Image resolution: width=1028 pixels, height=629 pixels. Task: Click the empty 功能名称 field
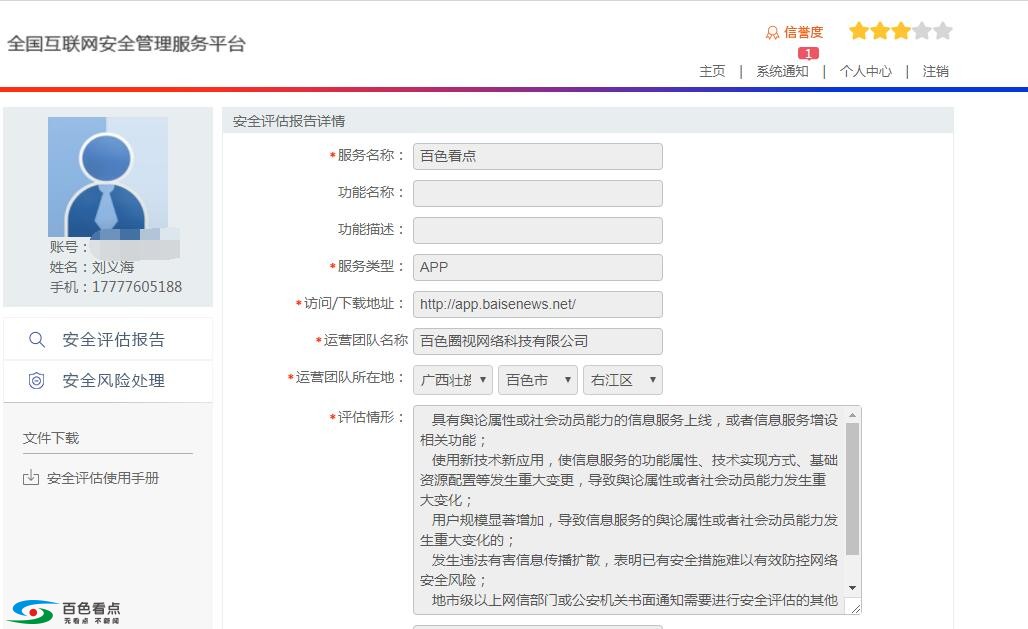(x=538, y=193)
